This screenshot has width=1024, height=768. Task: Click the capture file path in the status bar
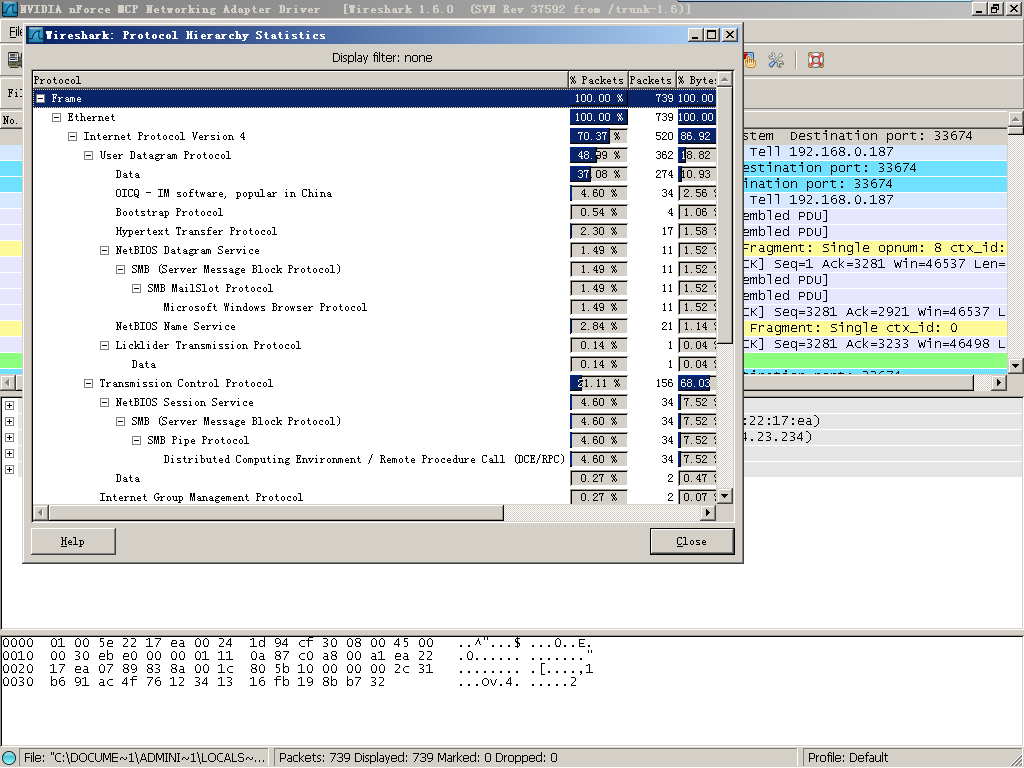(x=144, y=758)
